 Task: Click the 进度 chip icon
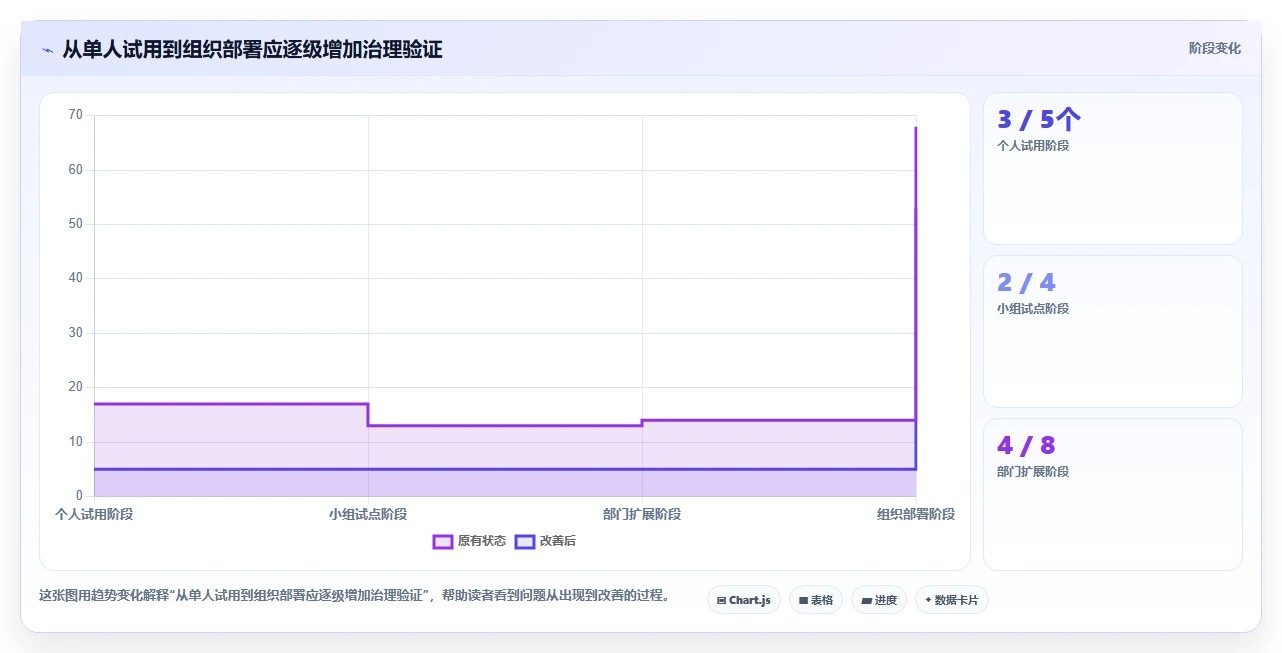[866, 601]
